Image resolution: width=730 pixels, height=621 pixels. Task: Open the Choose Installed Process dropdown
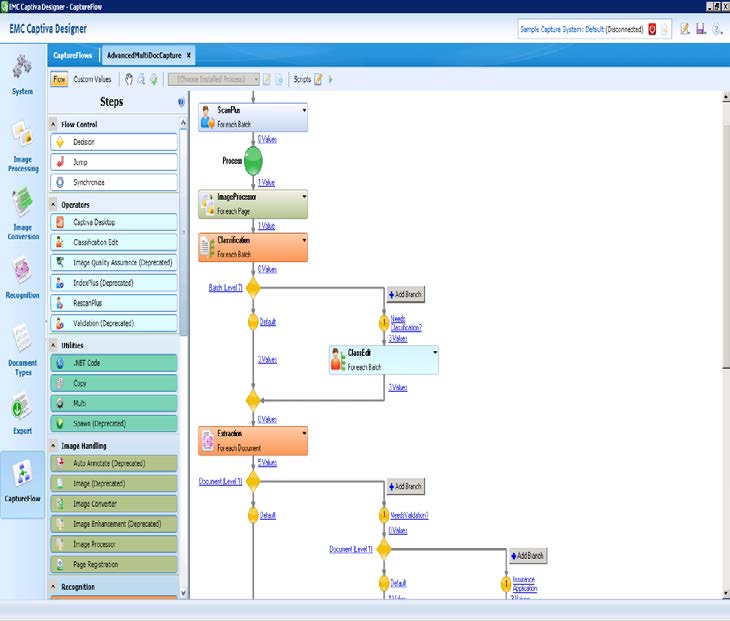214,79
